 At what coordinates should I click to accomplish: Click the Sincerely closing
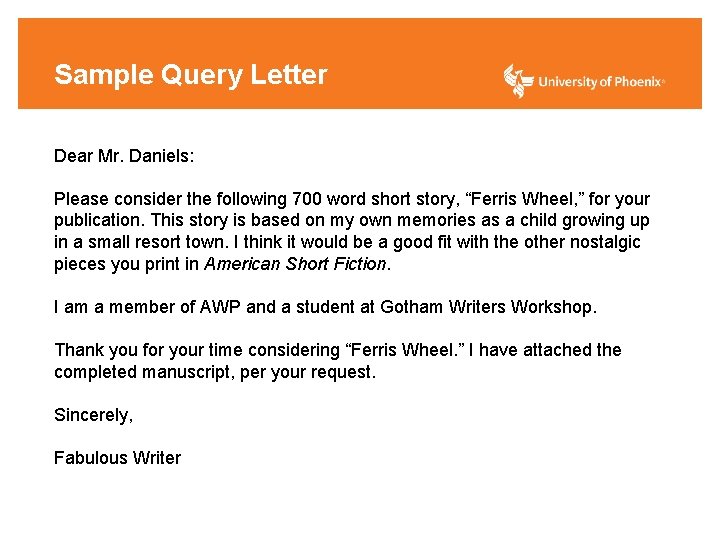(x=94, y=415)
